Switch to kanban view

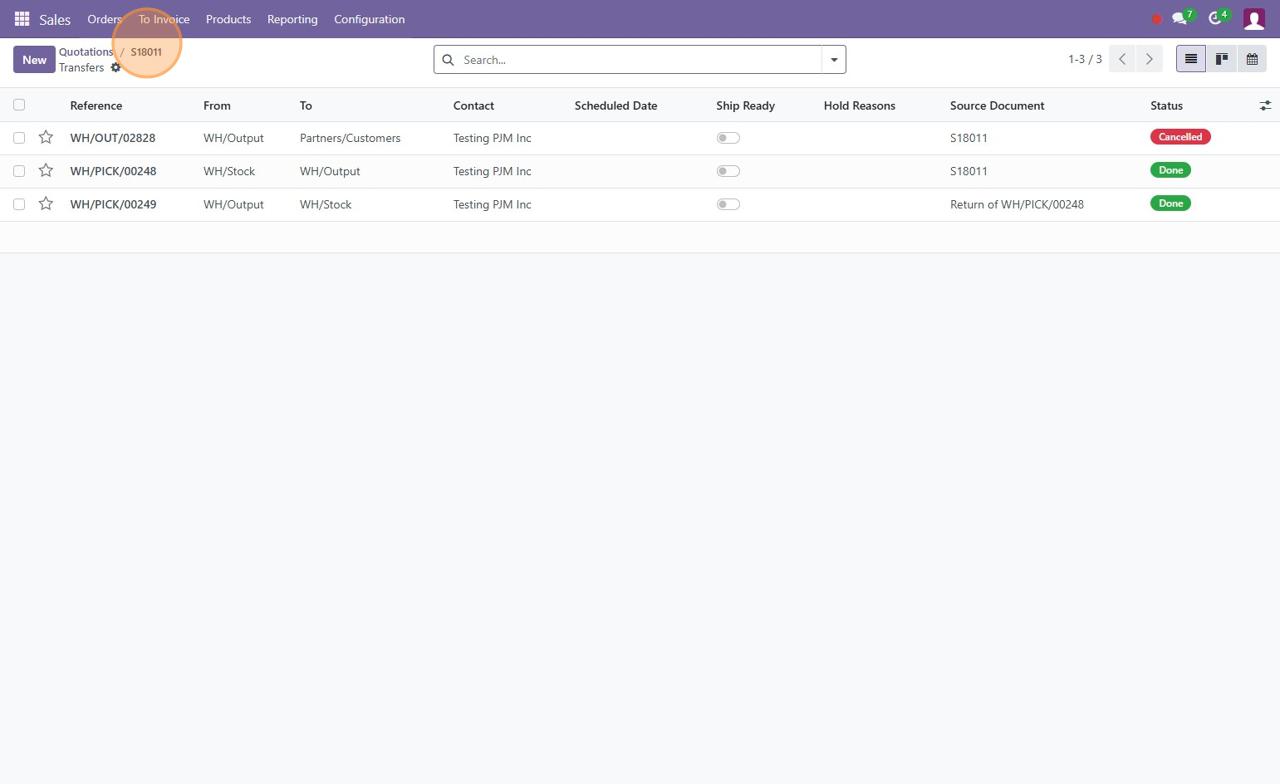[1221, 60]
